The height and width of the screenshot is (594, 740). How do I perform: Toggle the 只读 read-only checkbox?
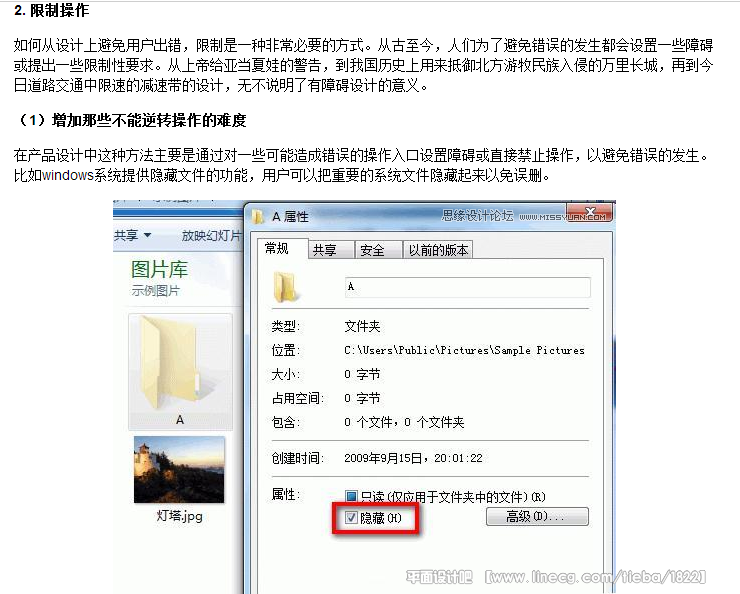coord(351,496)
